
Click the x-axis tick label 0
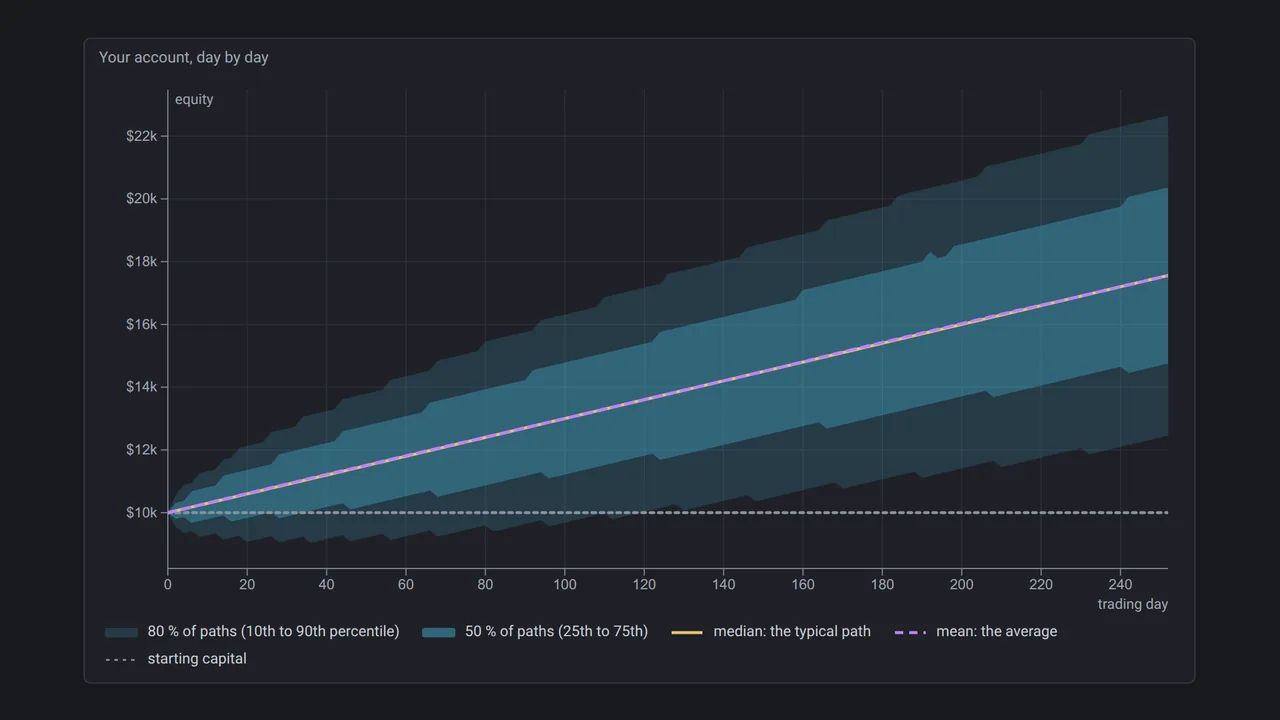tap(168, 584)
